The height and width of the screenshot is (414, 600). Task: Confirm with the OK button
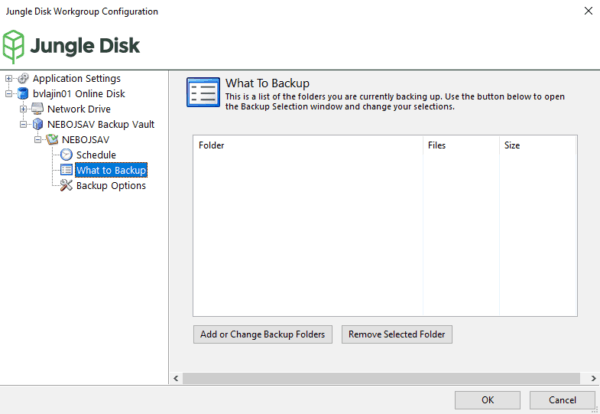point(487,400)
